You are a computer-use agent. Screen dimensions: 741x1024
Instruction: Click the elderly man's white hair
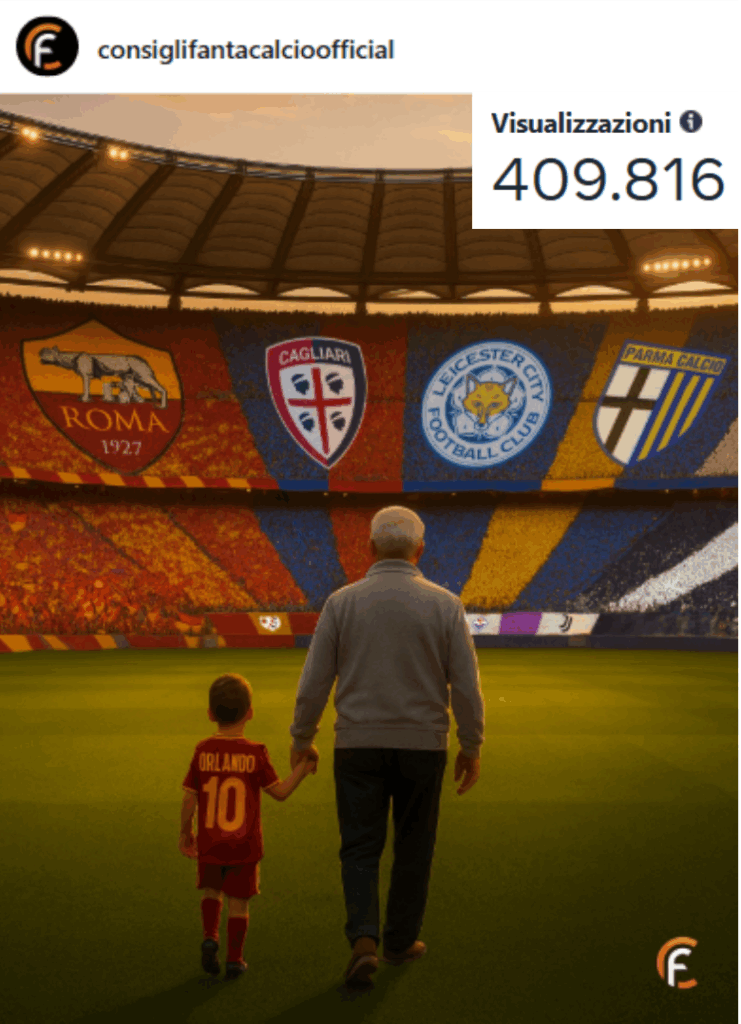tap(397, 528)
